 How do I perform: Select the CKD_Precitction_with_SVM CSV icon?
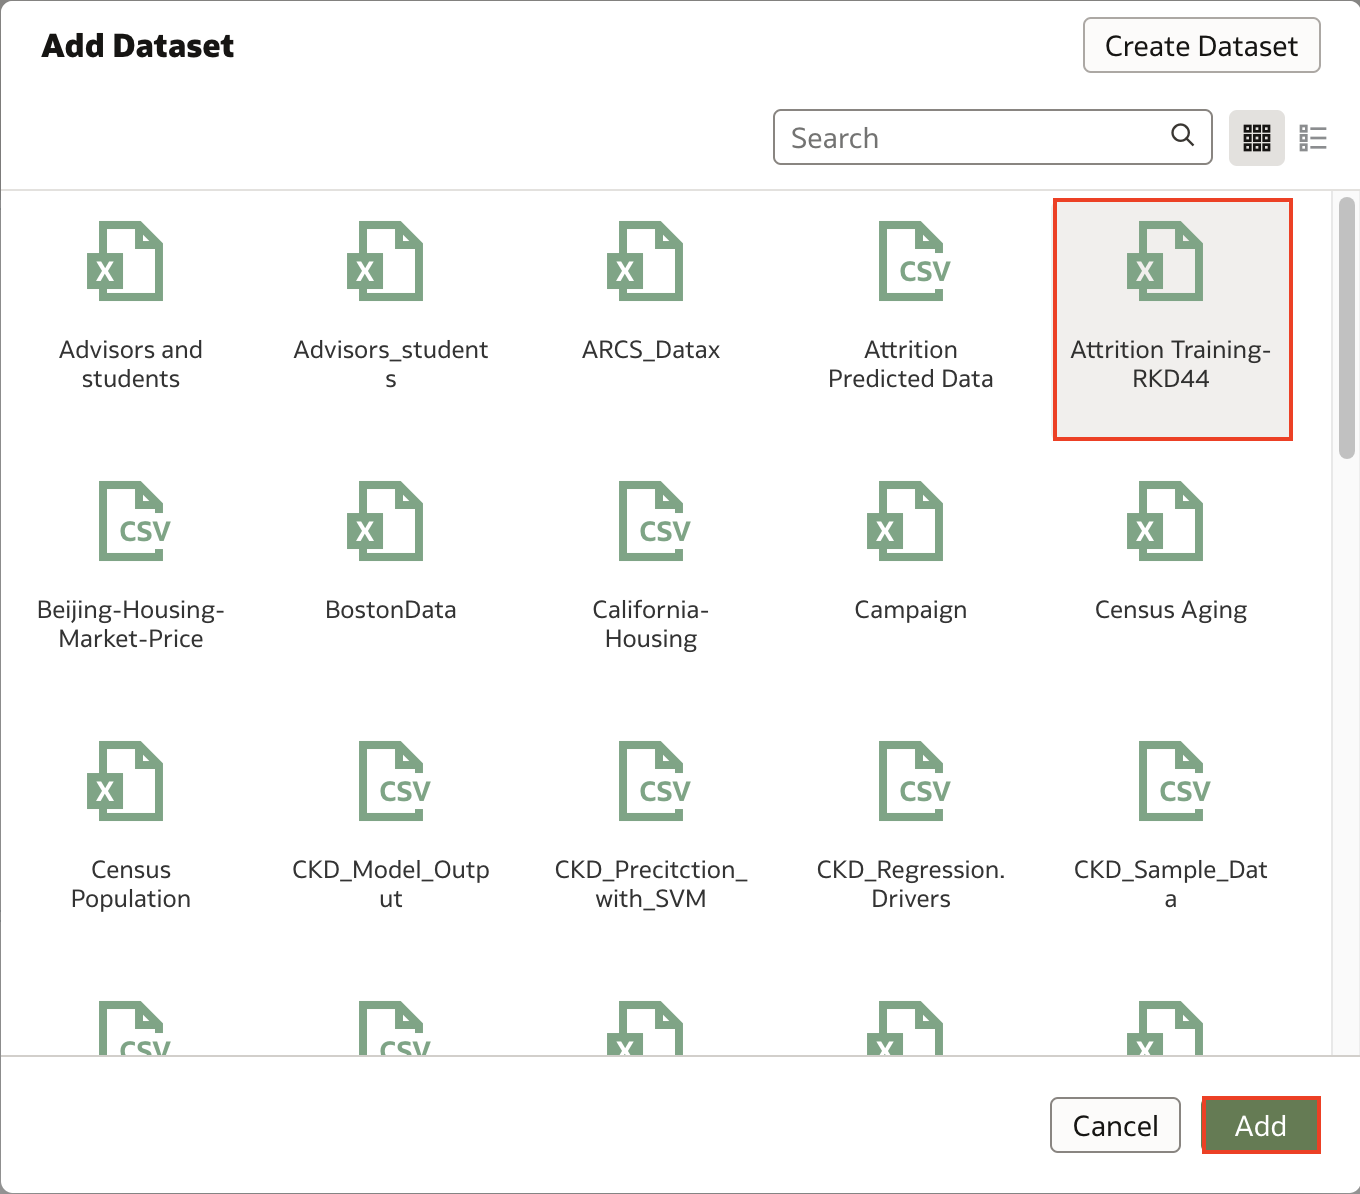pos(653,782)
